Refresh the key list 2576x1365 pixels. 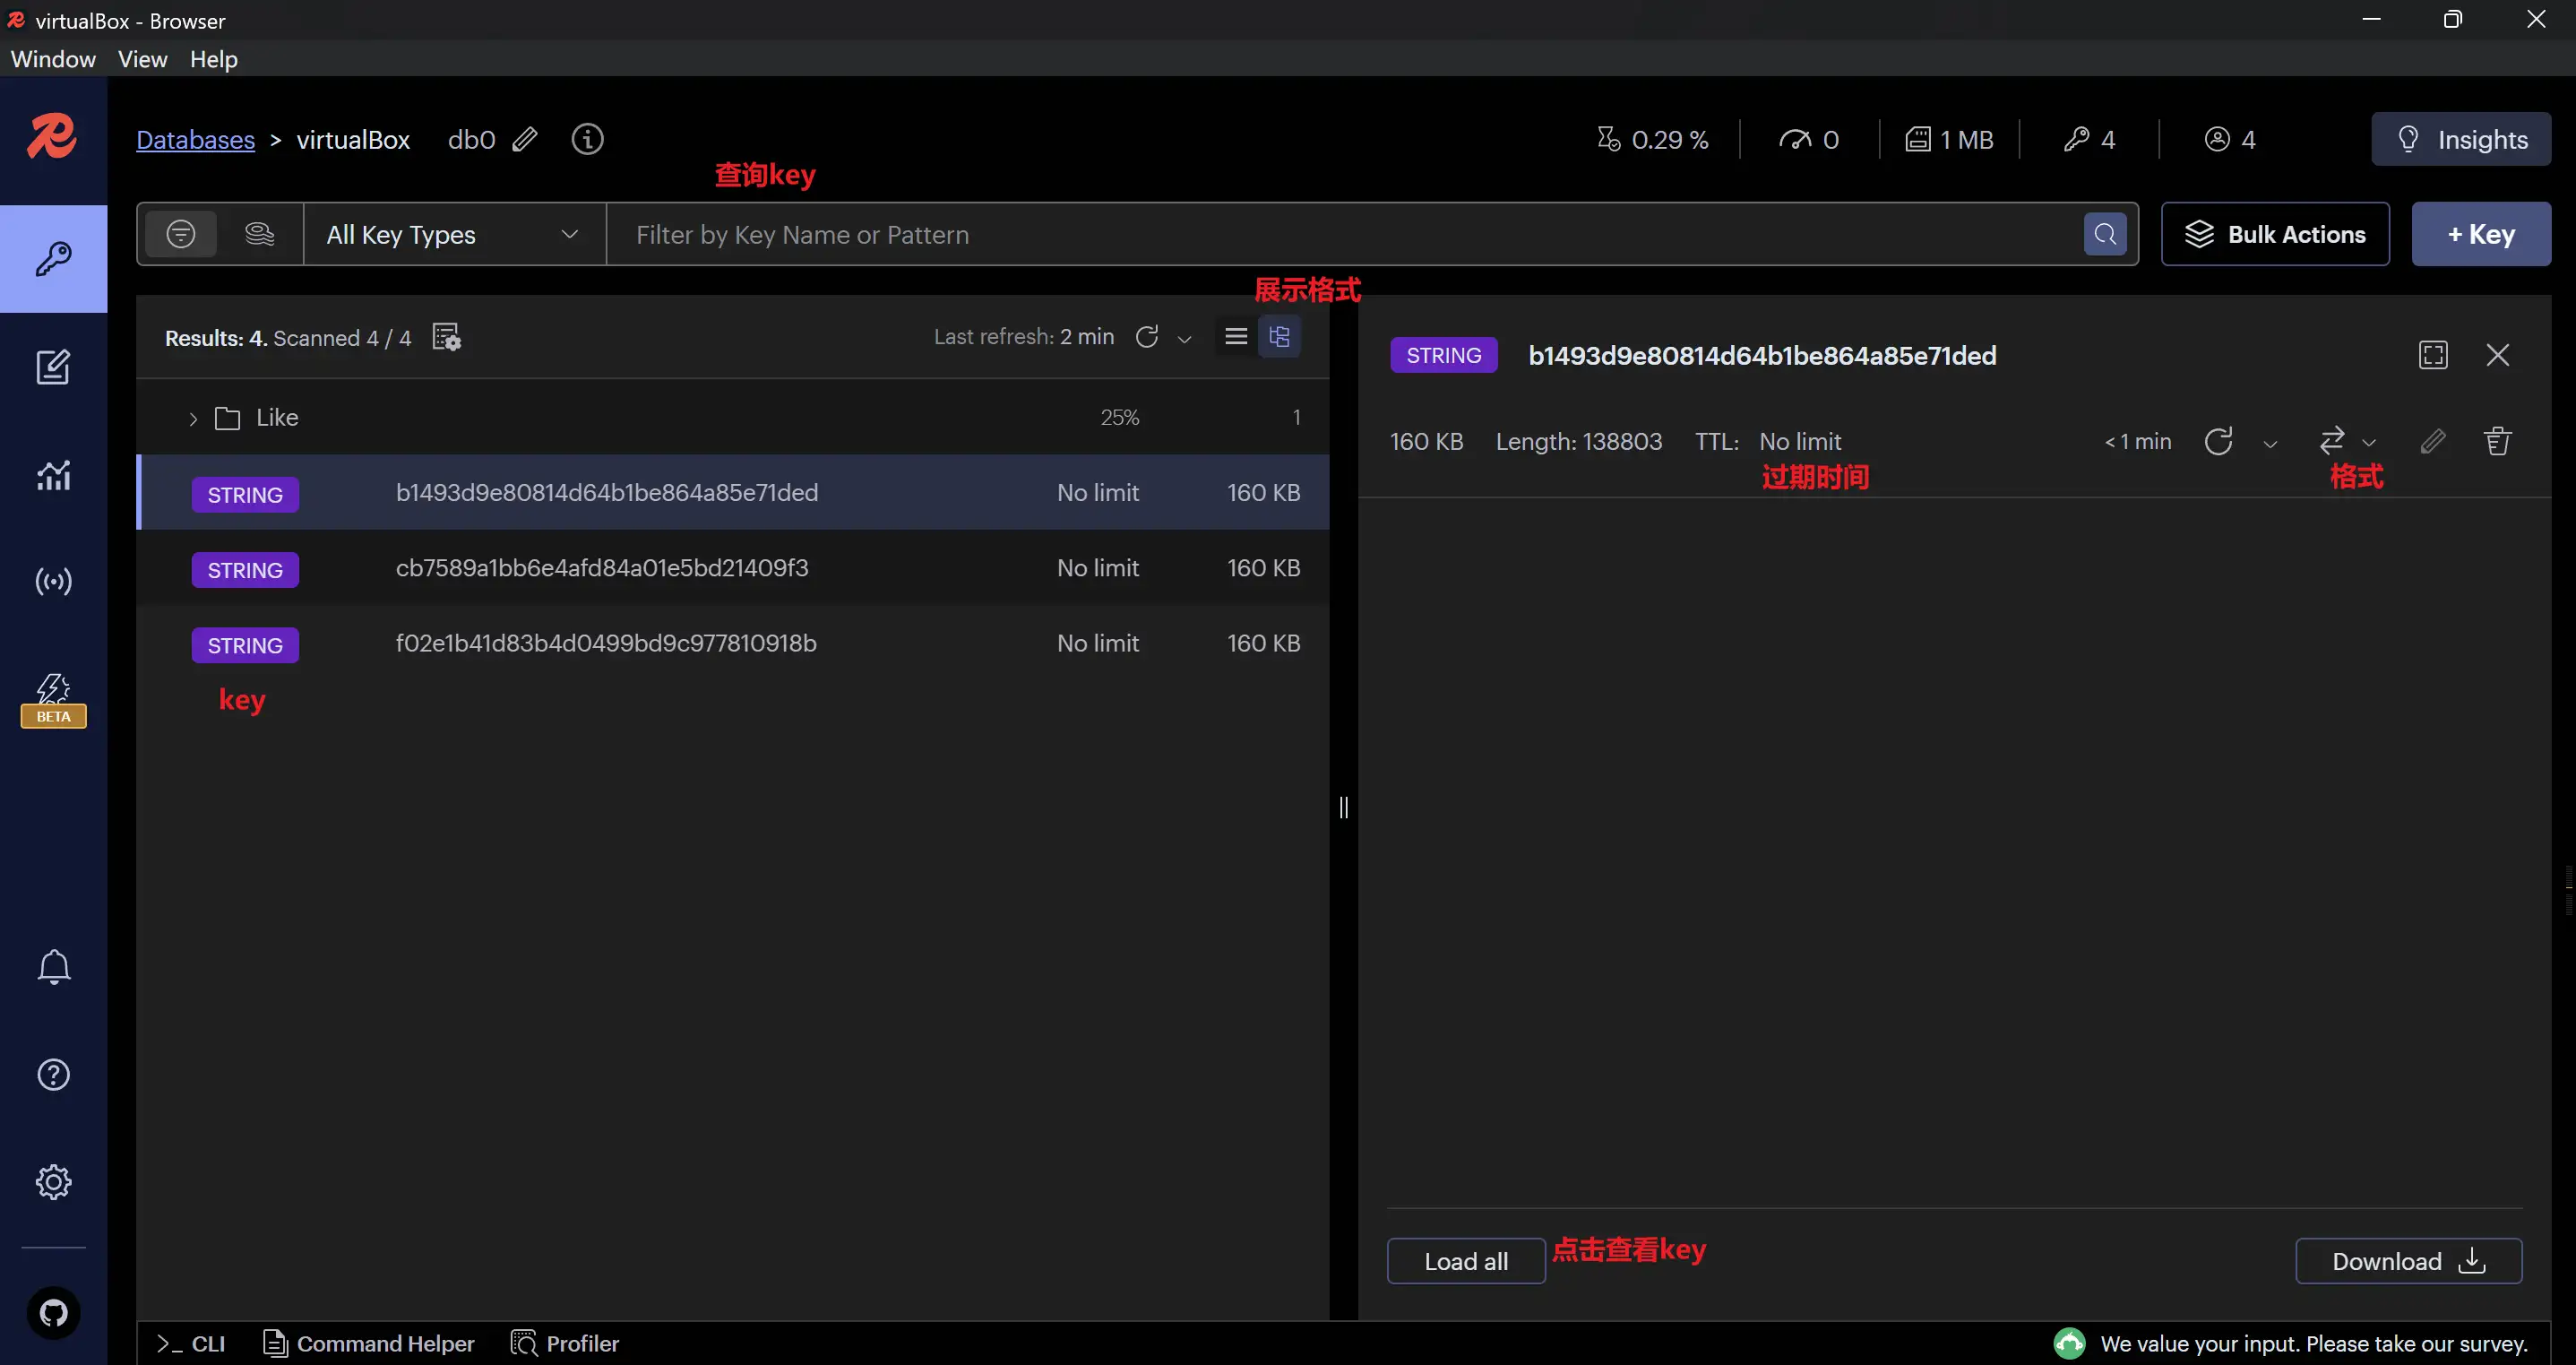click(x=1147, y=336)
